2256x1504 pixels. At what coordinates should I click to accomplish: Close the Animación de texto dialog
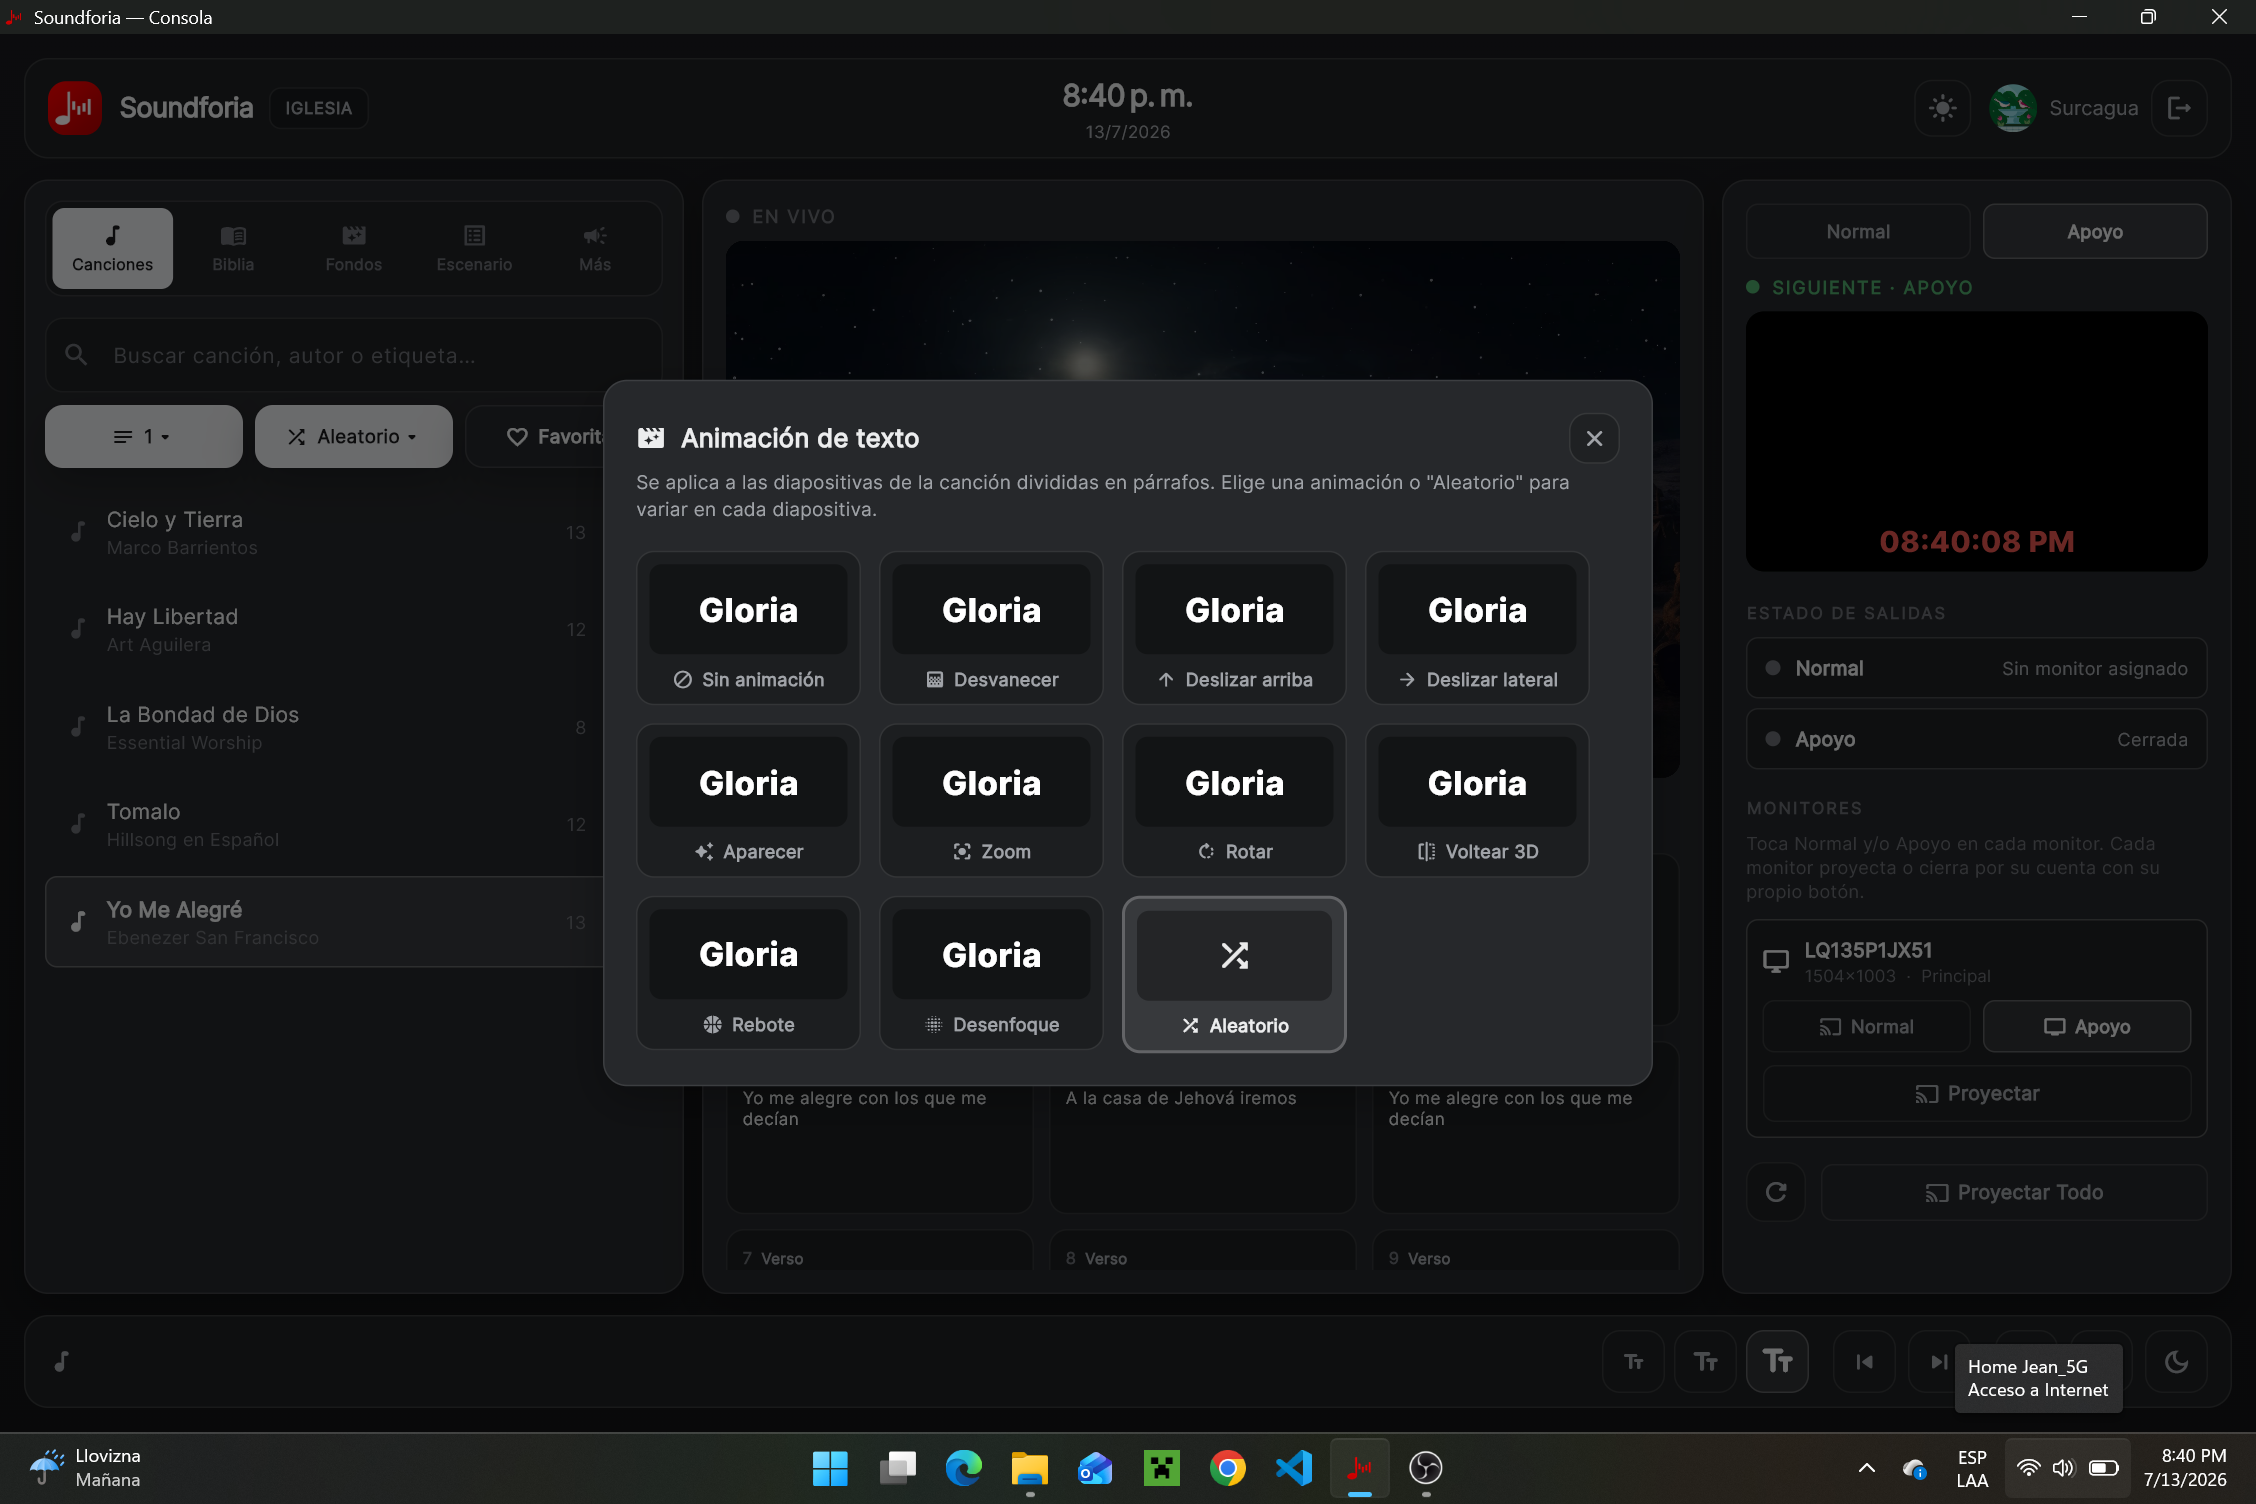coord(1594,438)
